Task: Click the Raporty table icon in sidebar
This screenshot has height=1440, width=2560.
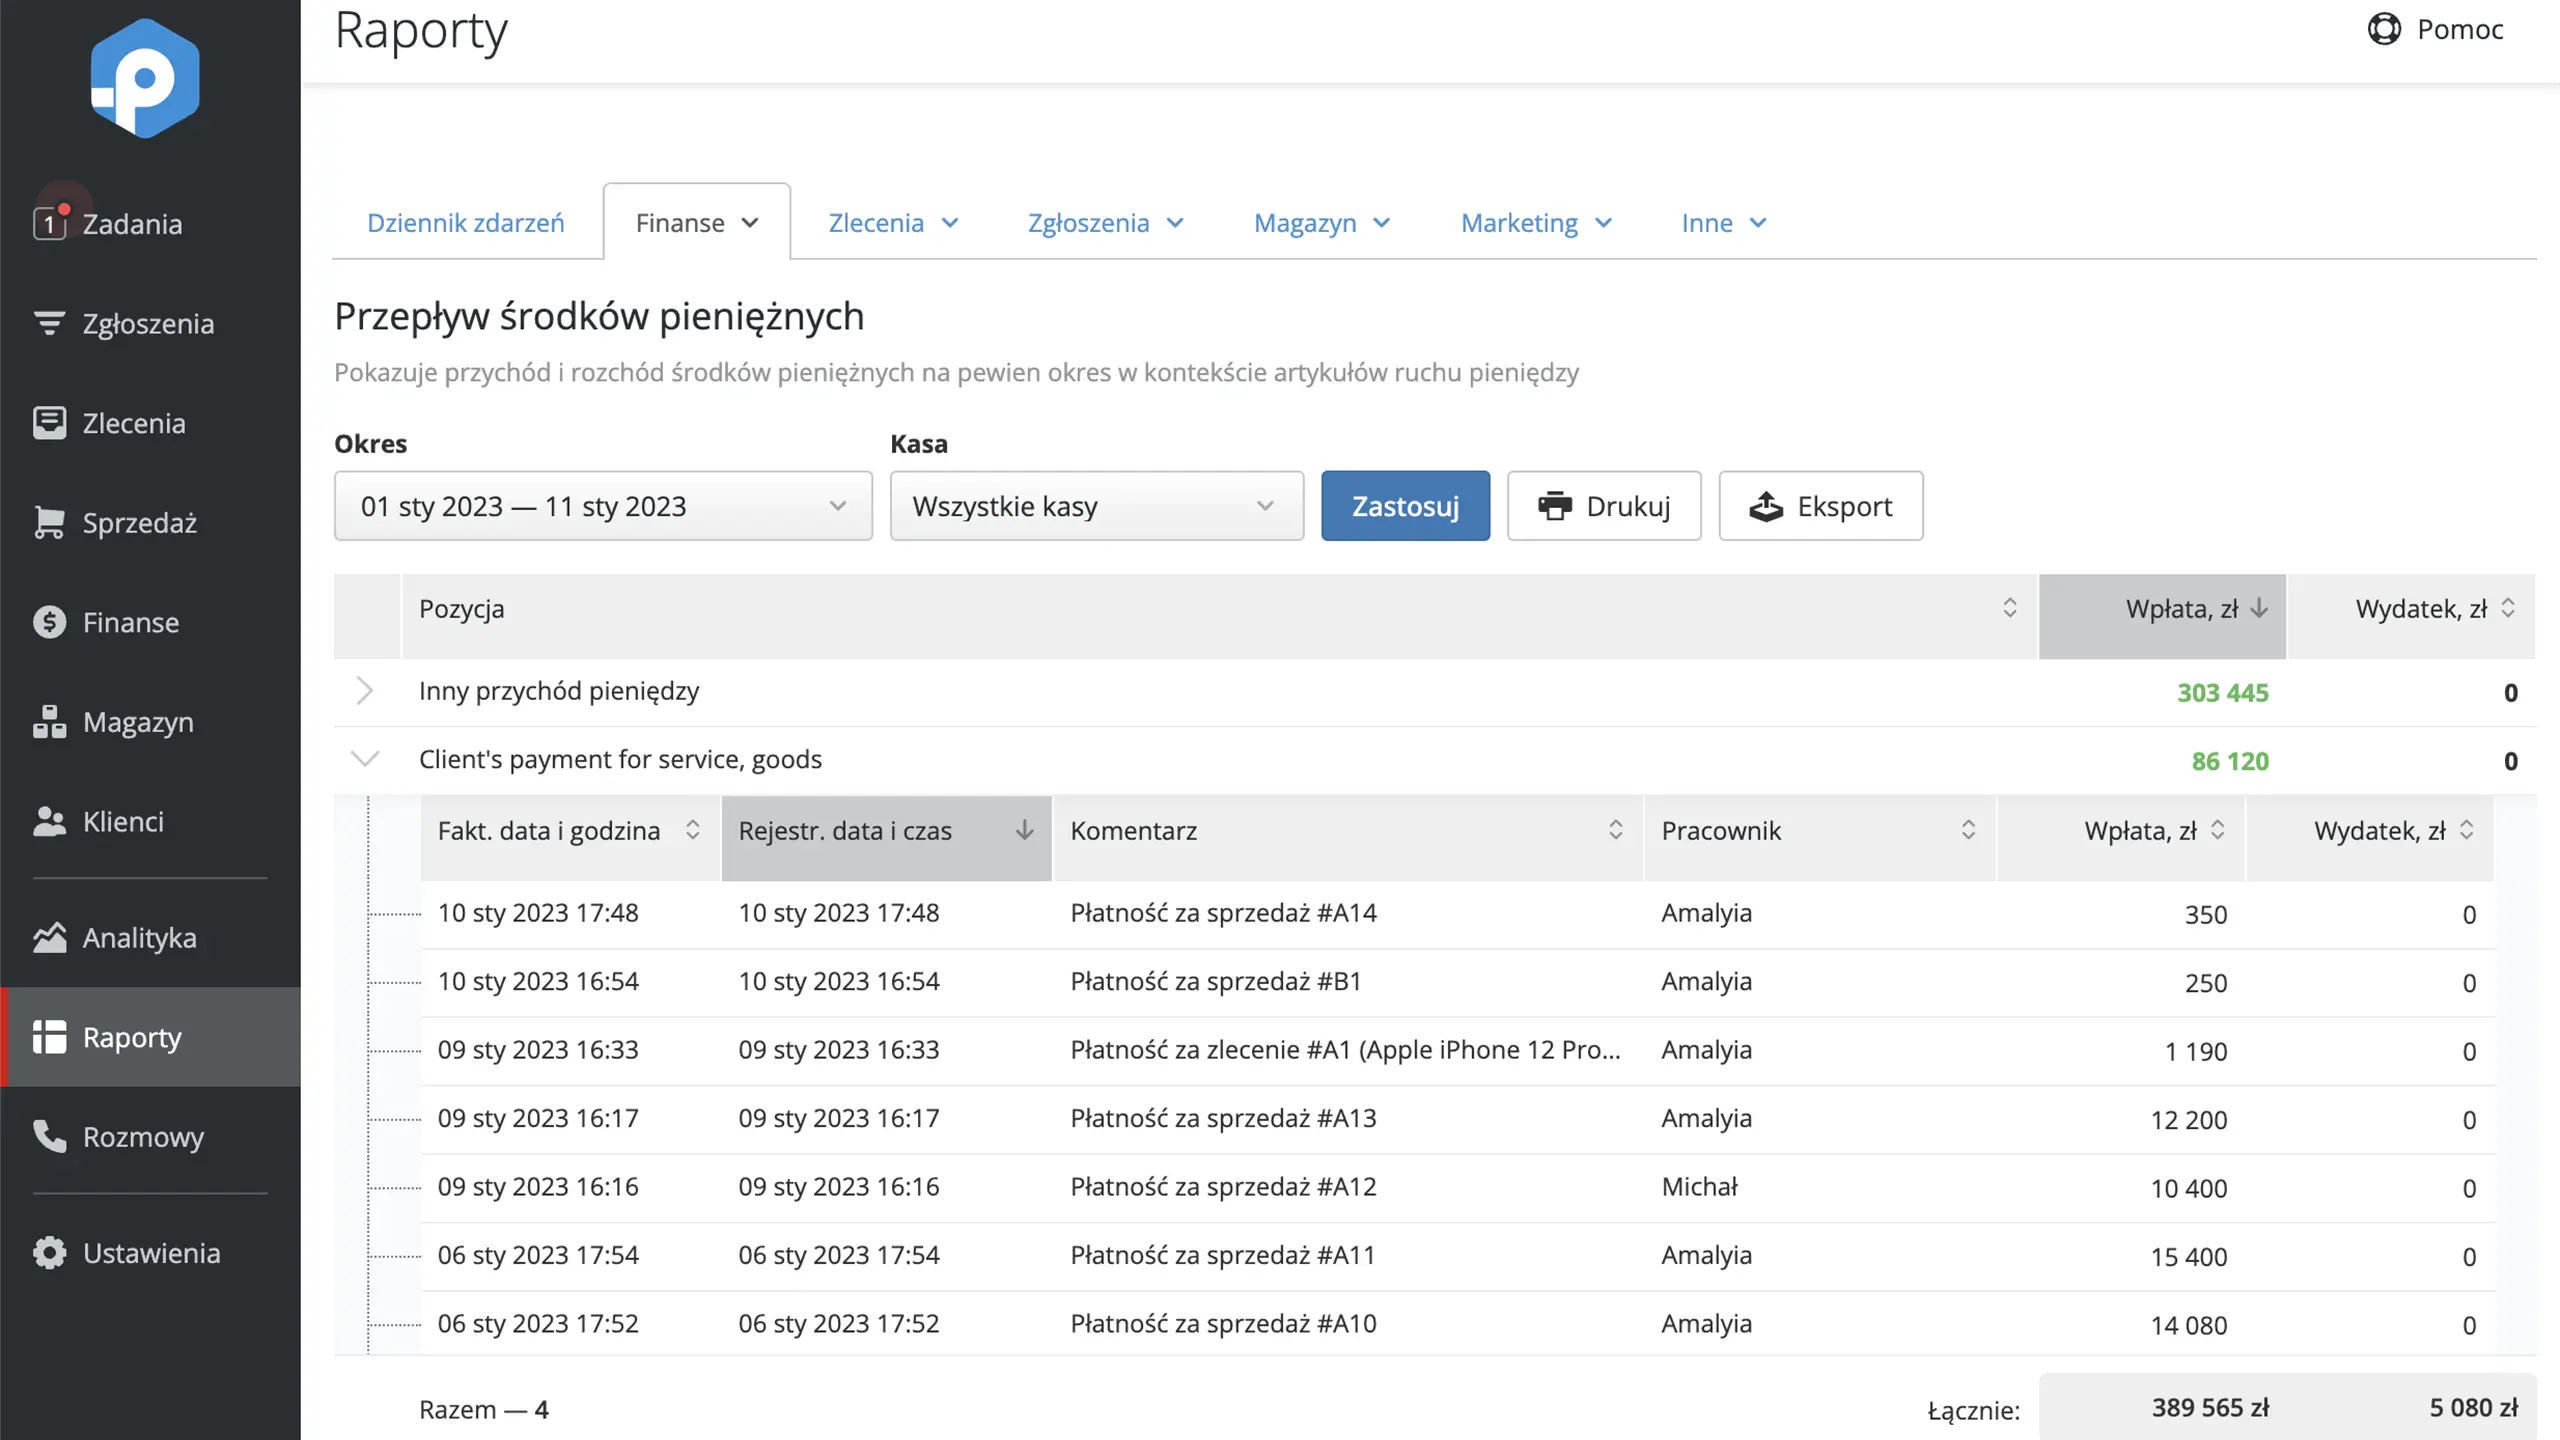Action: point(49,1037)
